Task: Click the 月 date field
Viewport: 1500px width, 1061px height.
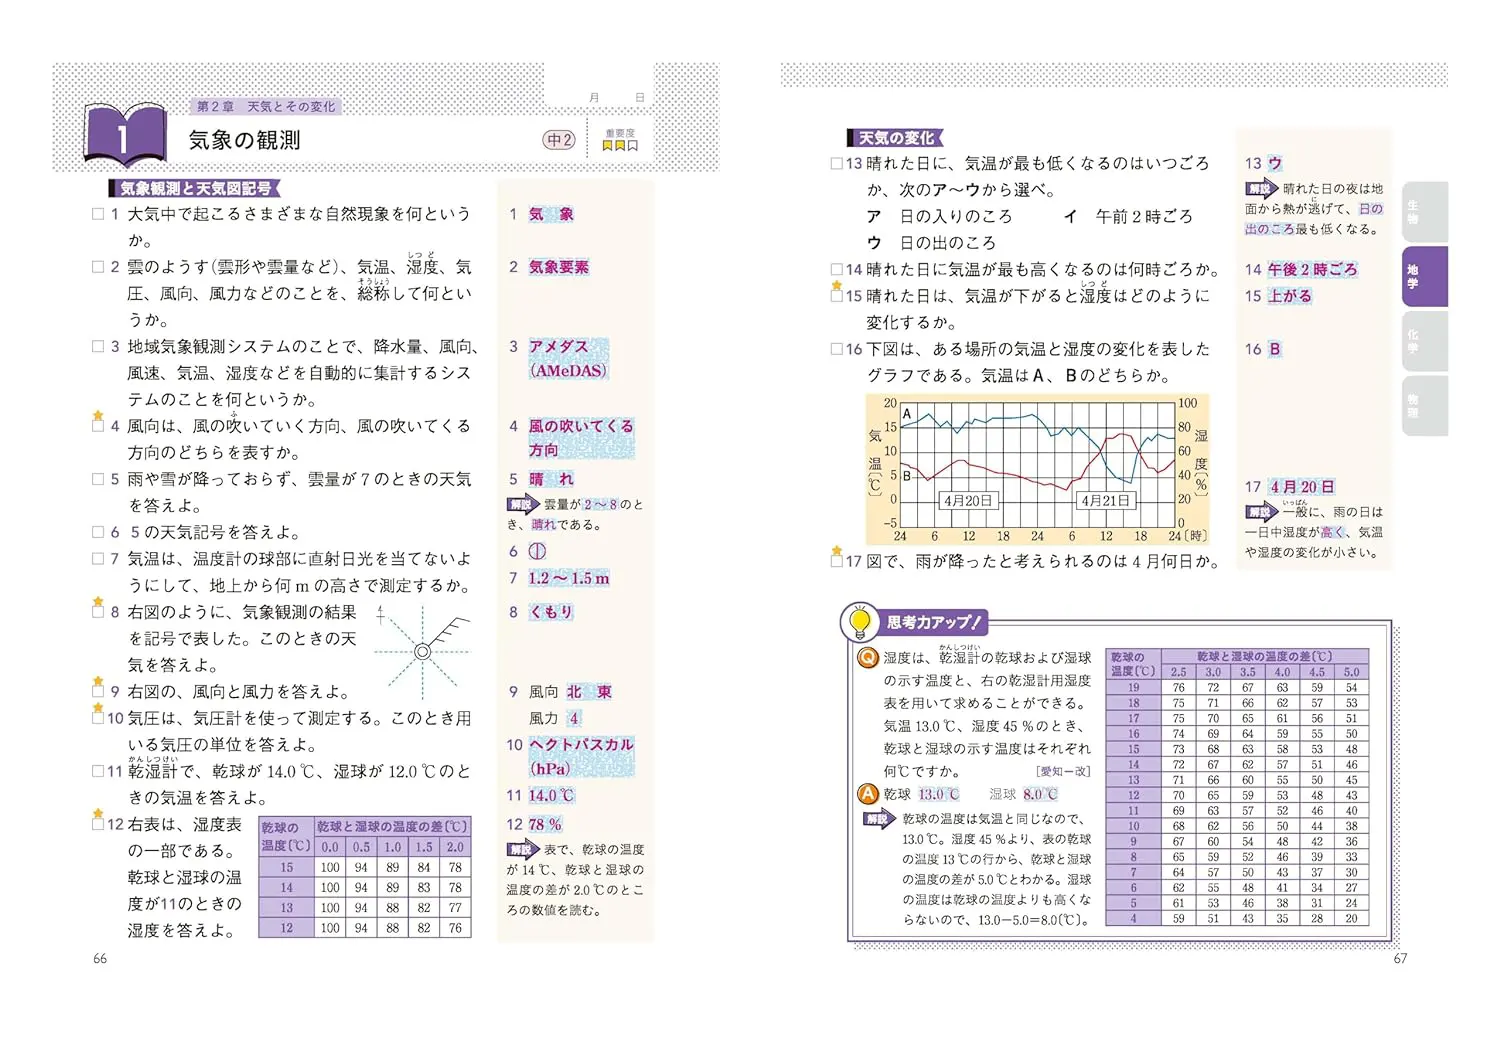Action: 594,97
